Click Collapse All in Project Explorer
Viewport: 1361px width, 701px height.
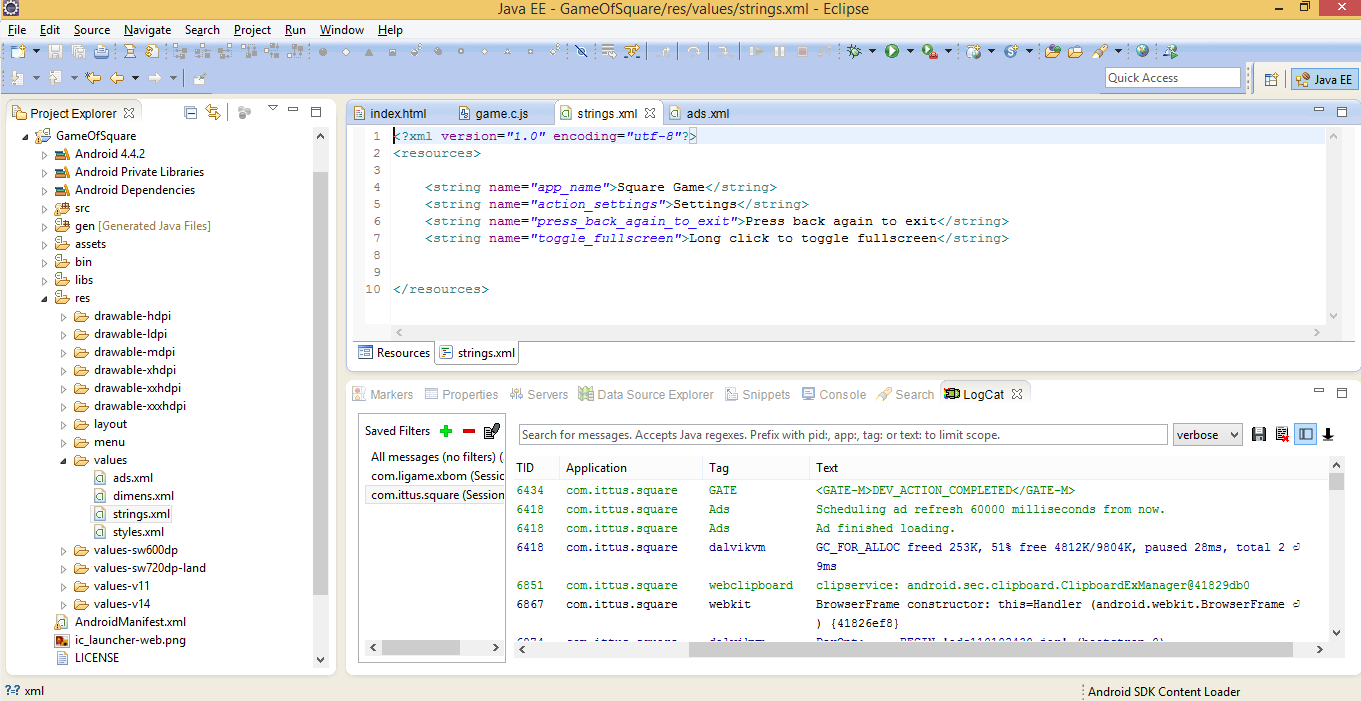tap(190, 112)
